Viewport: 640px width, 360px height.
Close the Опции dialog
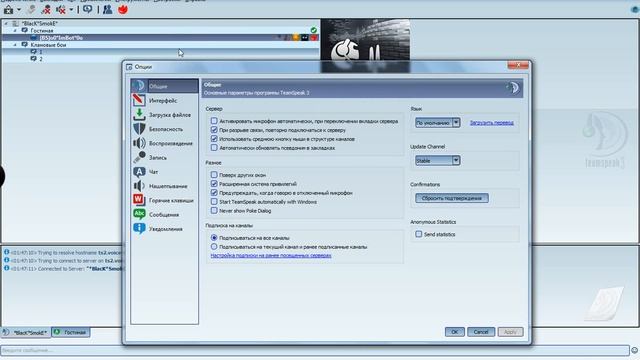(x=518, y=65)
